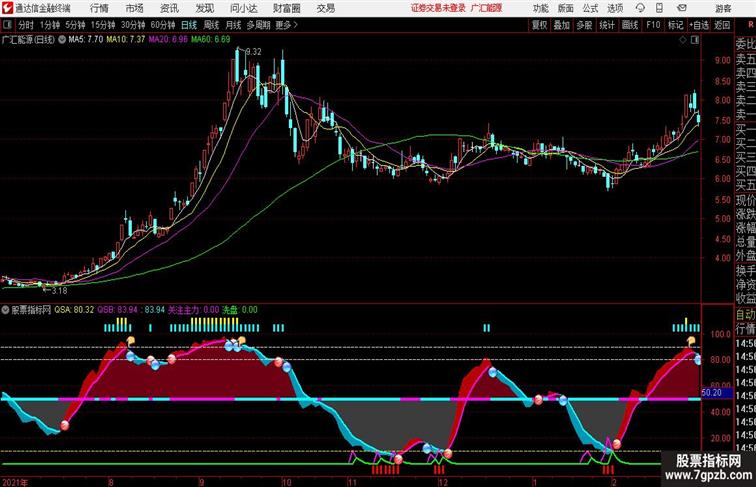Click the MA60: 6.69 indicator label
The width and height of the screenshot is (756, 487).
point(210,40)
